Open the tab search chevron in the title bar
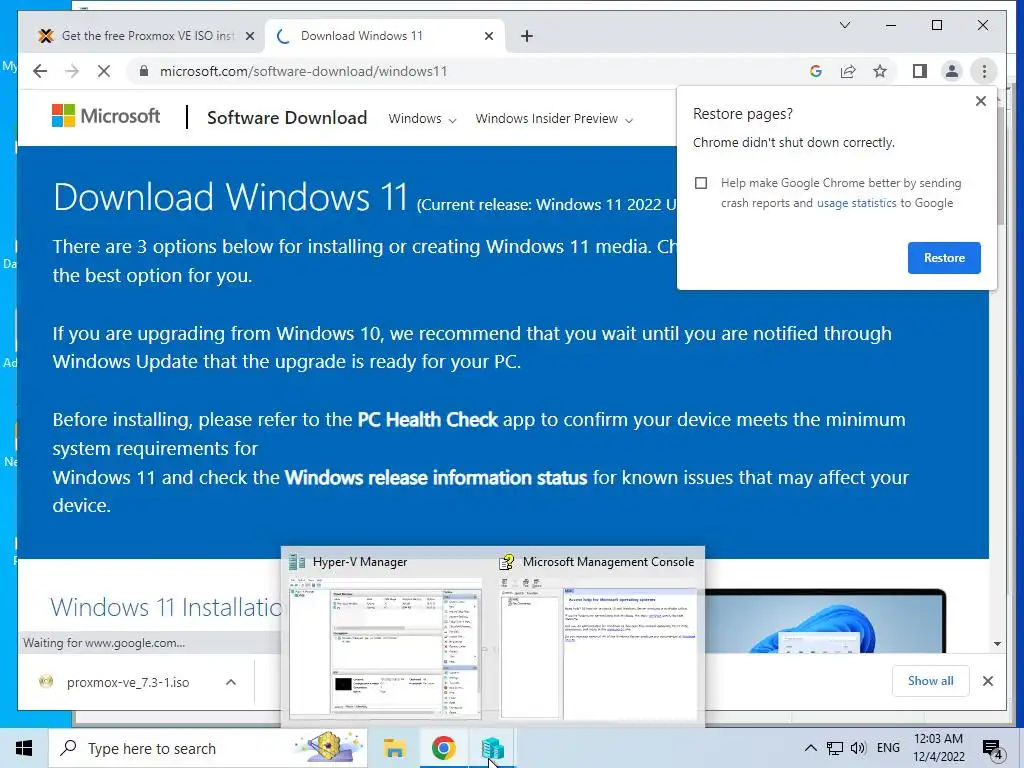Screen dimensions: 1024x768 pyautogui.click(x=844, y=25)
